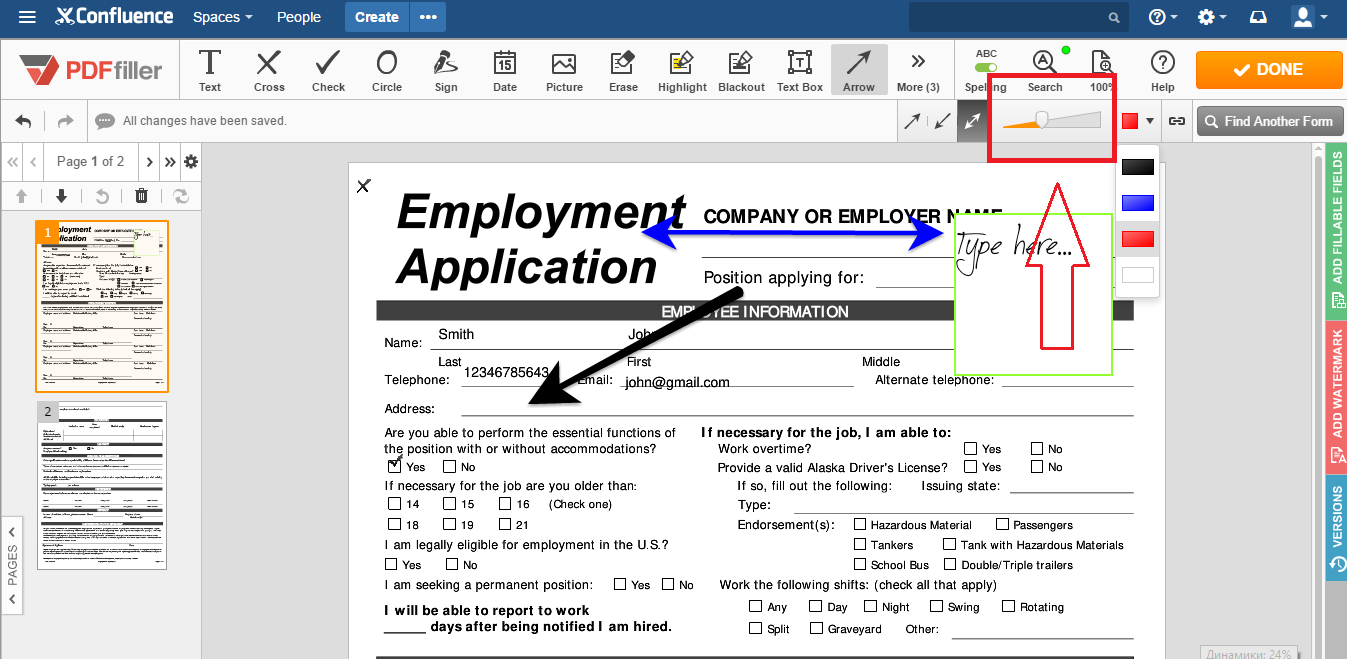Delete the selected page with trash icon
The image size is (1347, 659).
[x=141, y=196]
